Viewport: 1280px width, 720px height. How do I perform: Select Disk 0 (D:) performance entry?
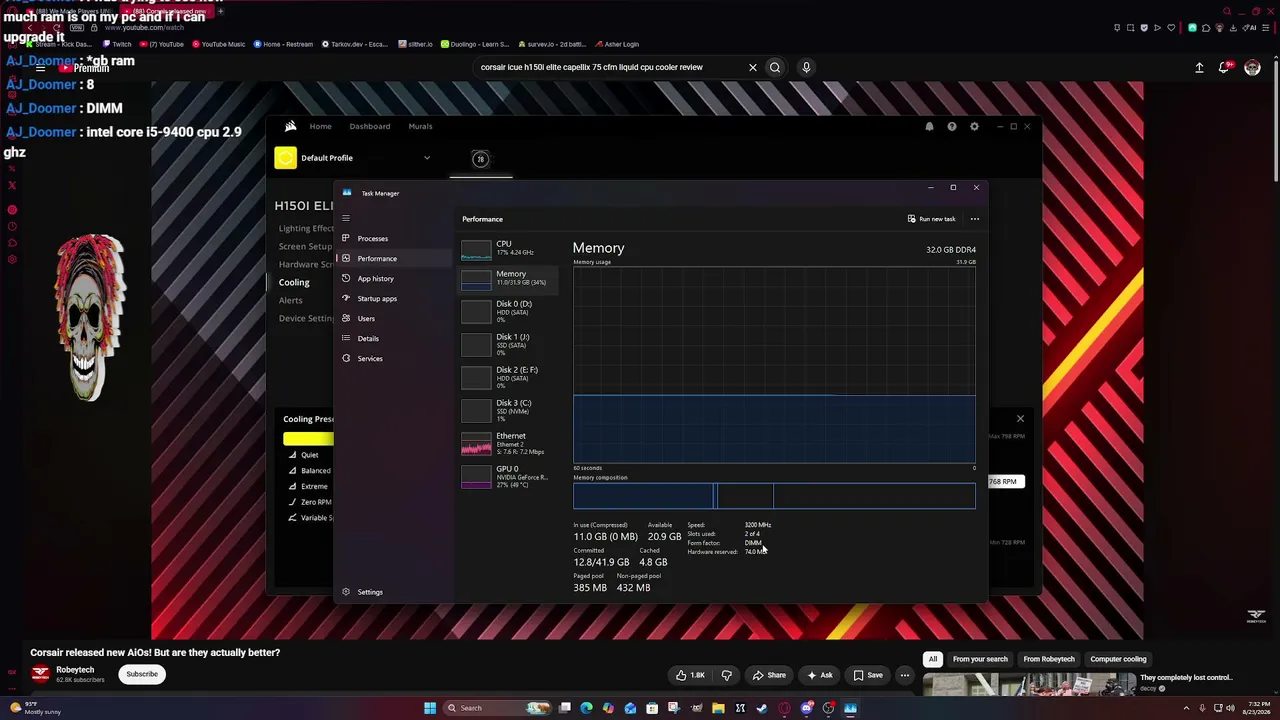point(508,311)
